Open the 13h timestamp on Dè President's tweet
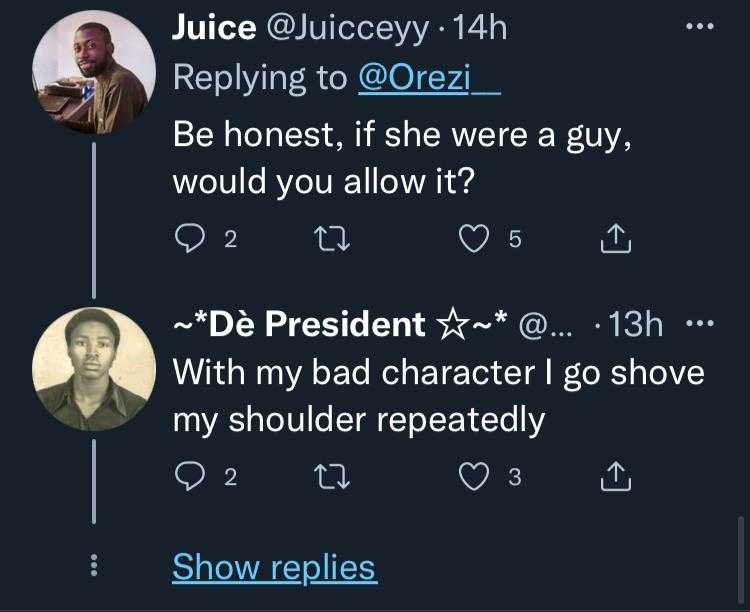750x612 pixels. (x=636, y=324)
